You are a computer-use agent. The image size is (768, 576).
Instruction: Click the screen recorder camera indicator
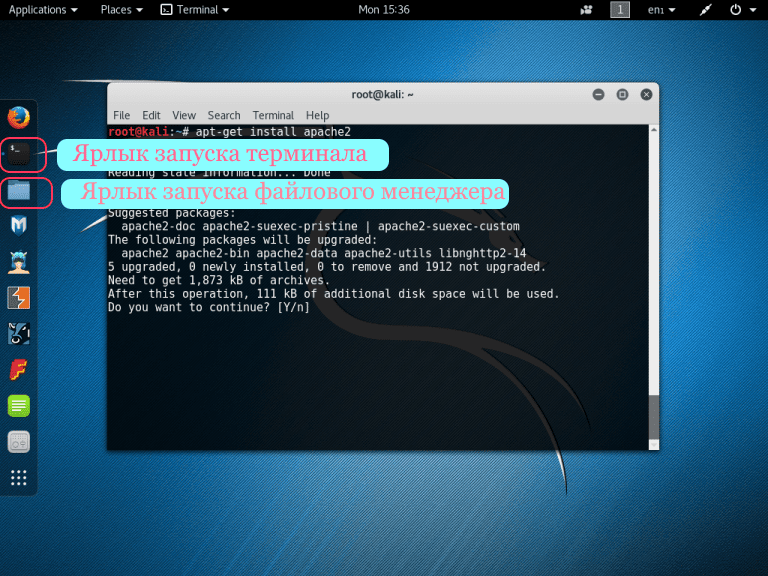pos(586,10)
